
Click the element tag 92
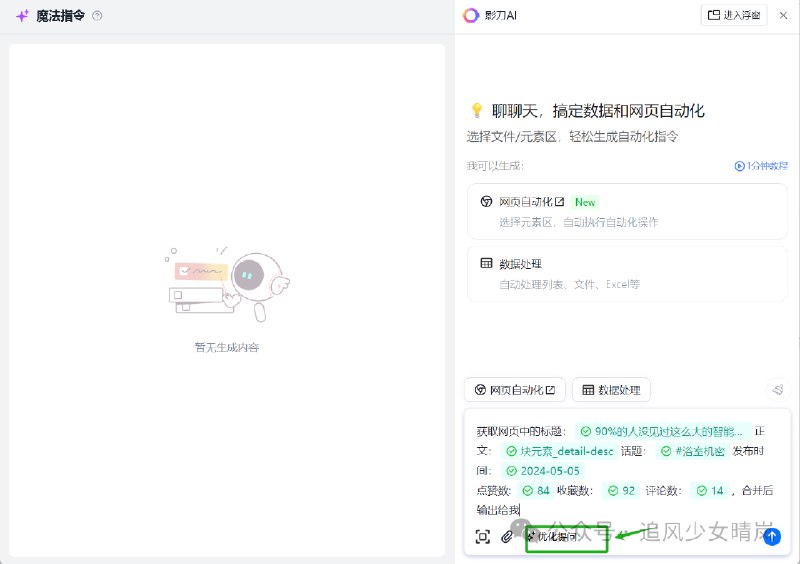pyautogui.click(x=621, y=491)
